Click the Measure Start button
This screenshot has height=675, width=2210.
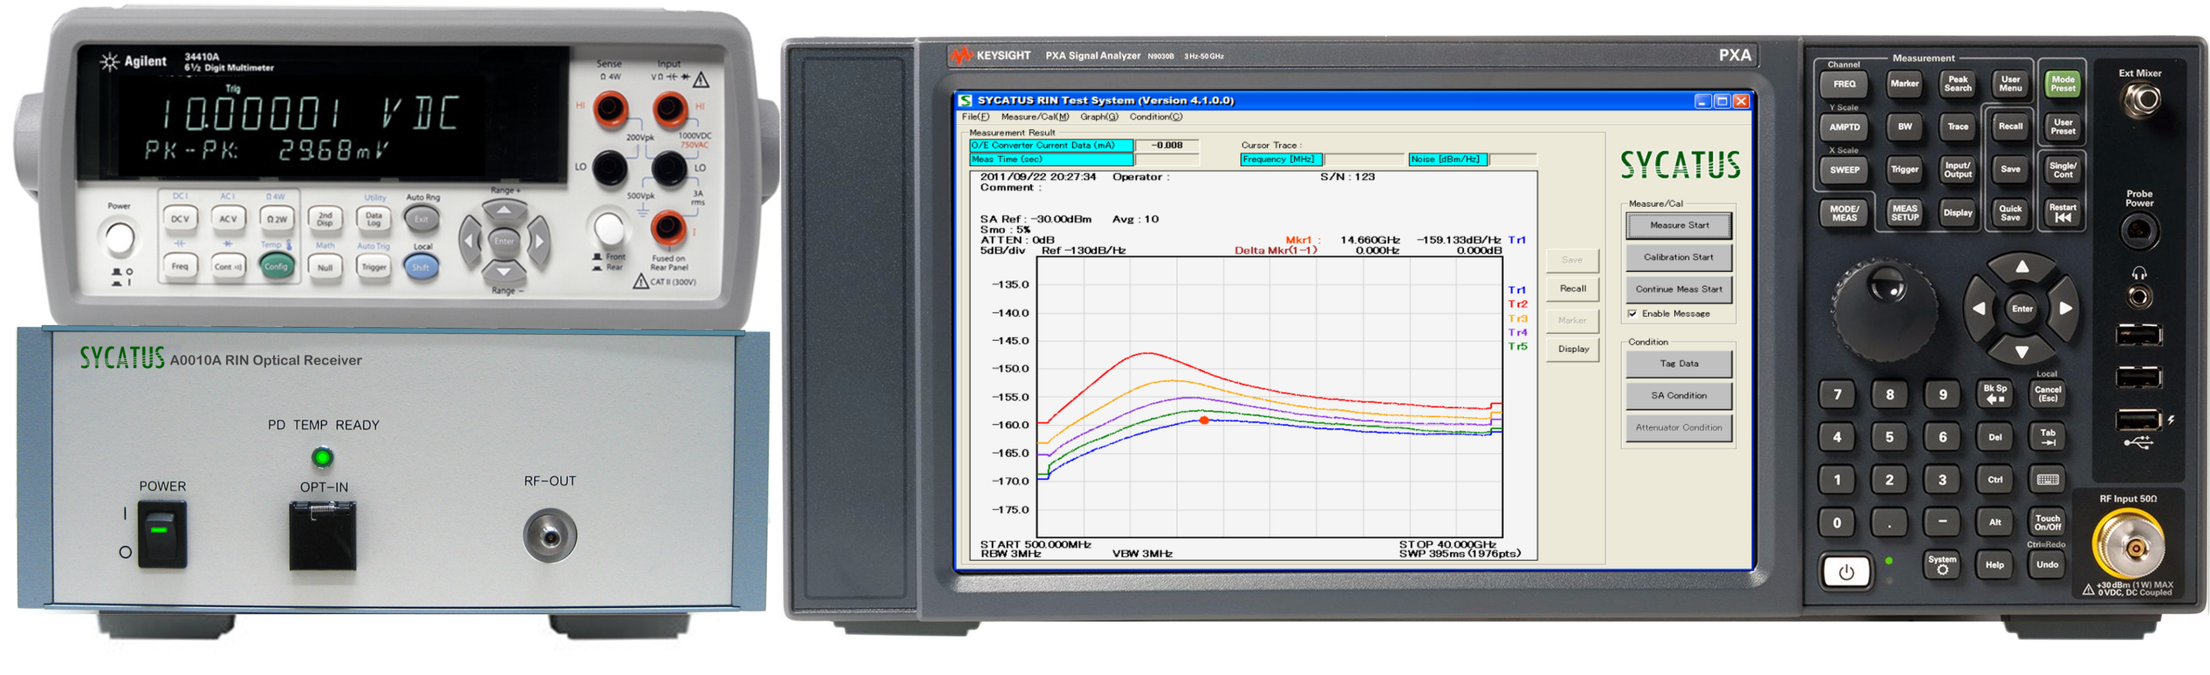(1679, 226)
